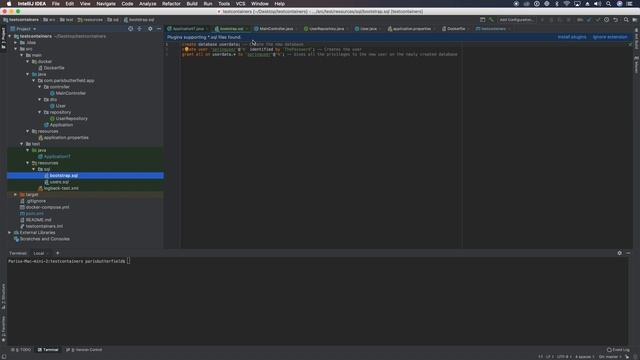Click Git branch master in status bar

click(610, 357)
